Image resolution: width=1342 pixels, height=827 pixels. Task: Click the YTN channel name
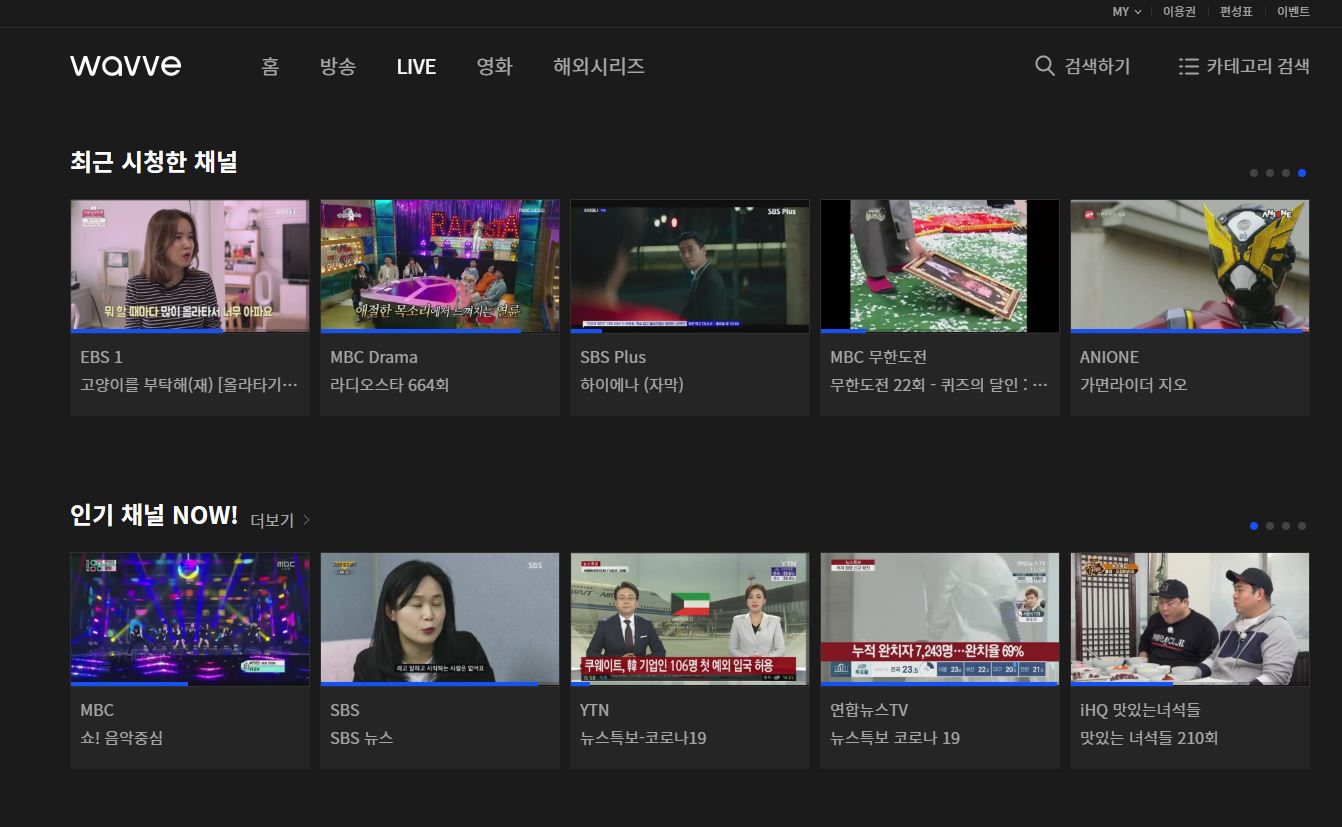click(x=595, y=710)
